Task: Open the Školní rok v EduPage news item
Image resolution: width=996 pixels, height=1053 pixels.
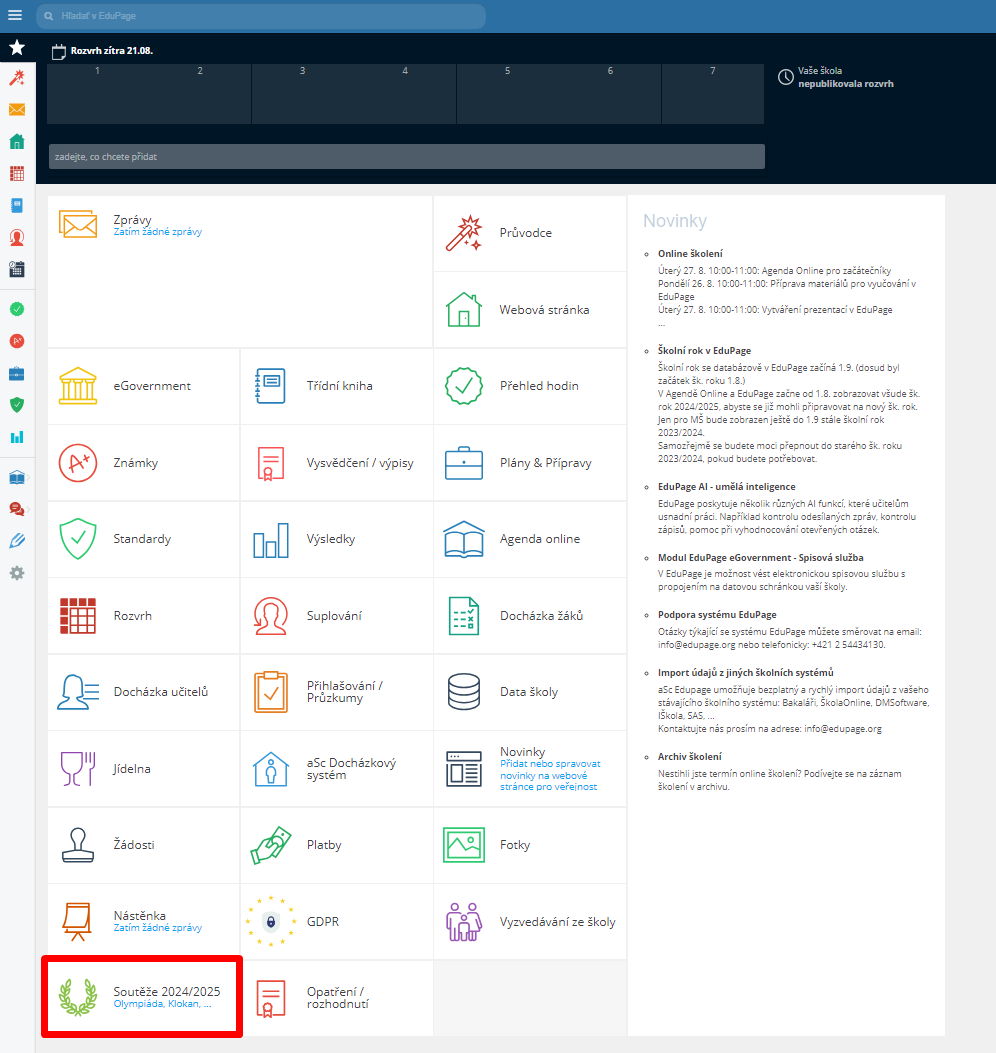Action: 705,351
